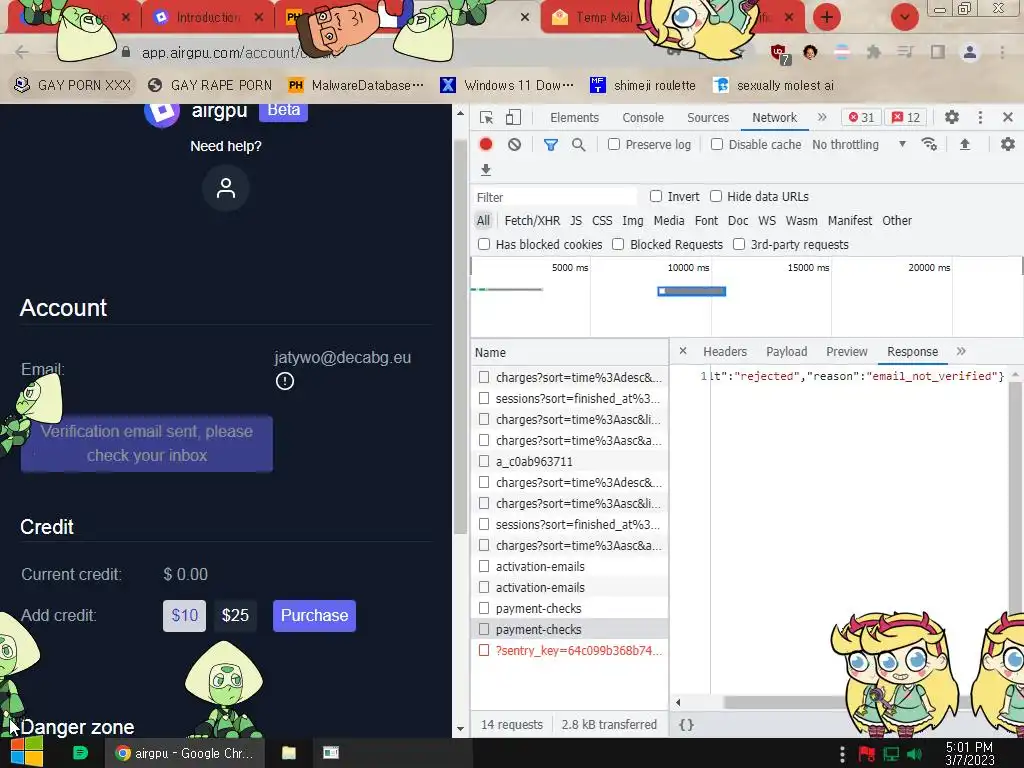The height and width of the screenshot is (768, 1024).
Task: Enable the Preserve log checkbox
Action: pos(614,144)
